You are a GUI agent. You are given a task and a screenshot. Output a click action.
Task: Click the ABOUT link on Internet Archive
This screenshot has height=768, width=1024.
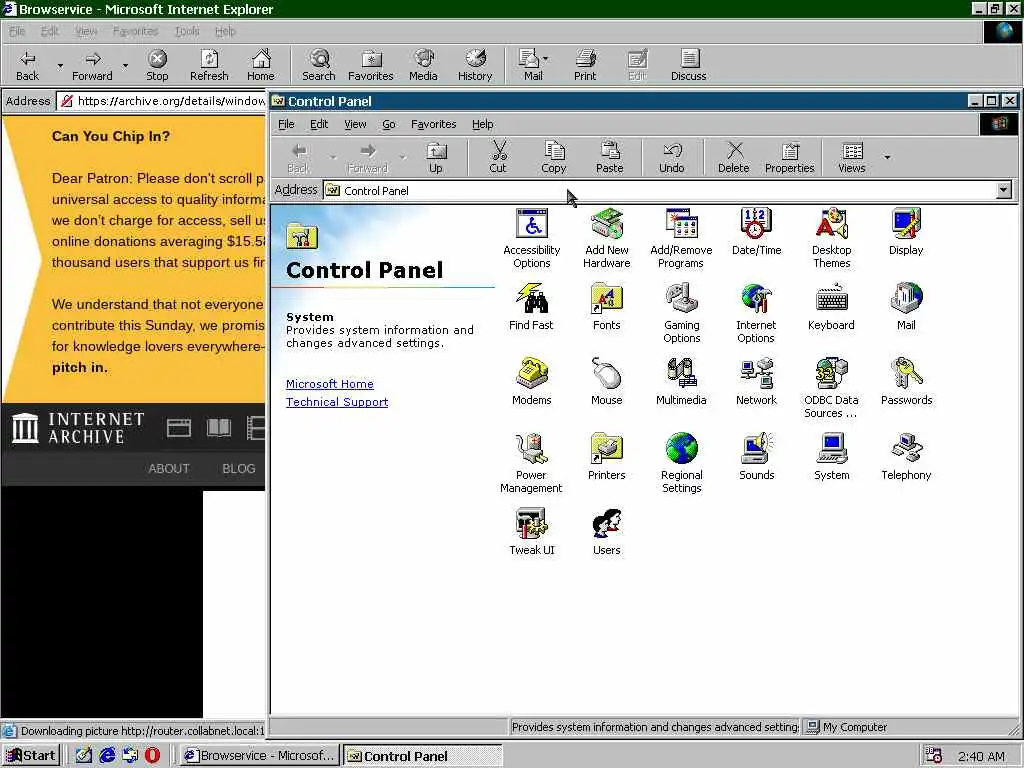coord(168,469)
